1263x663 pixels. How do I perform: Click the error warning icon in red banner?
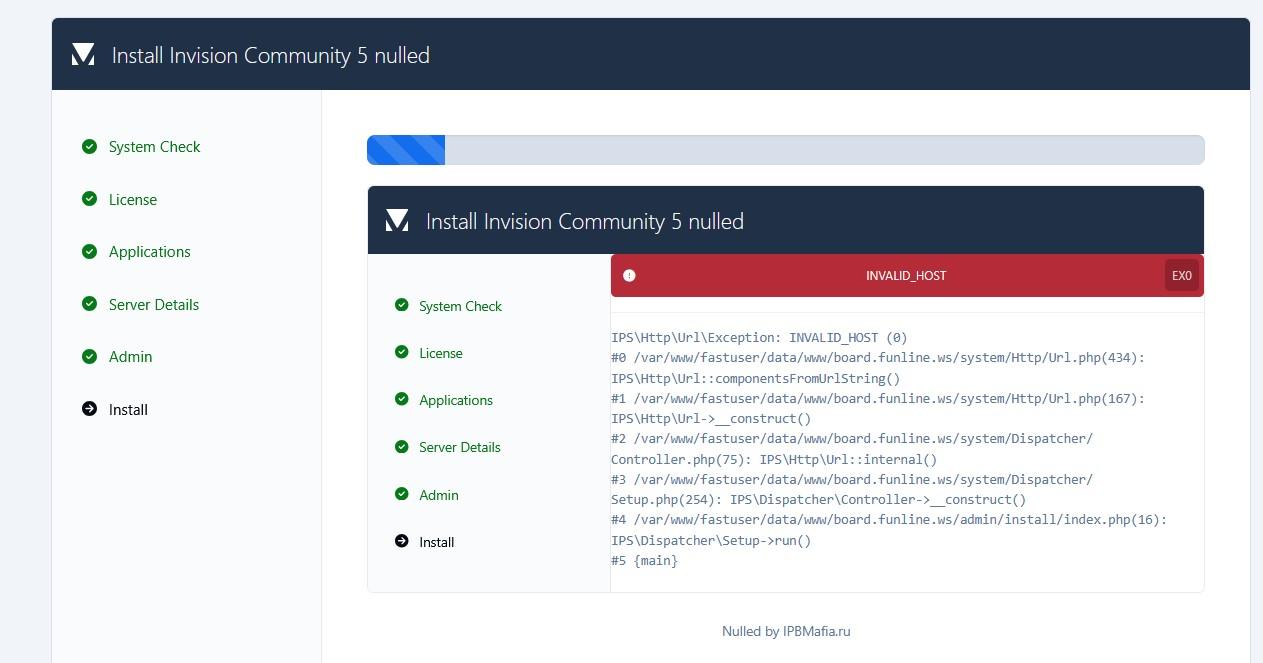click(629, 276)
